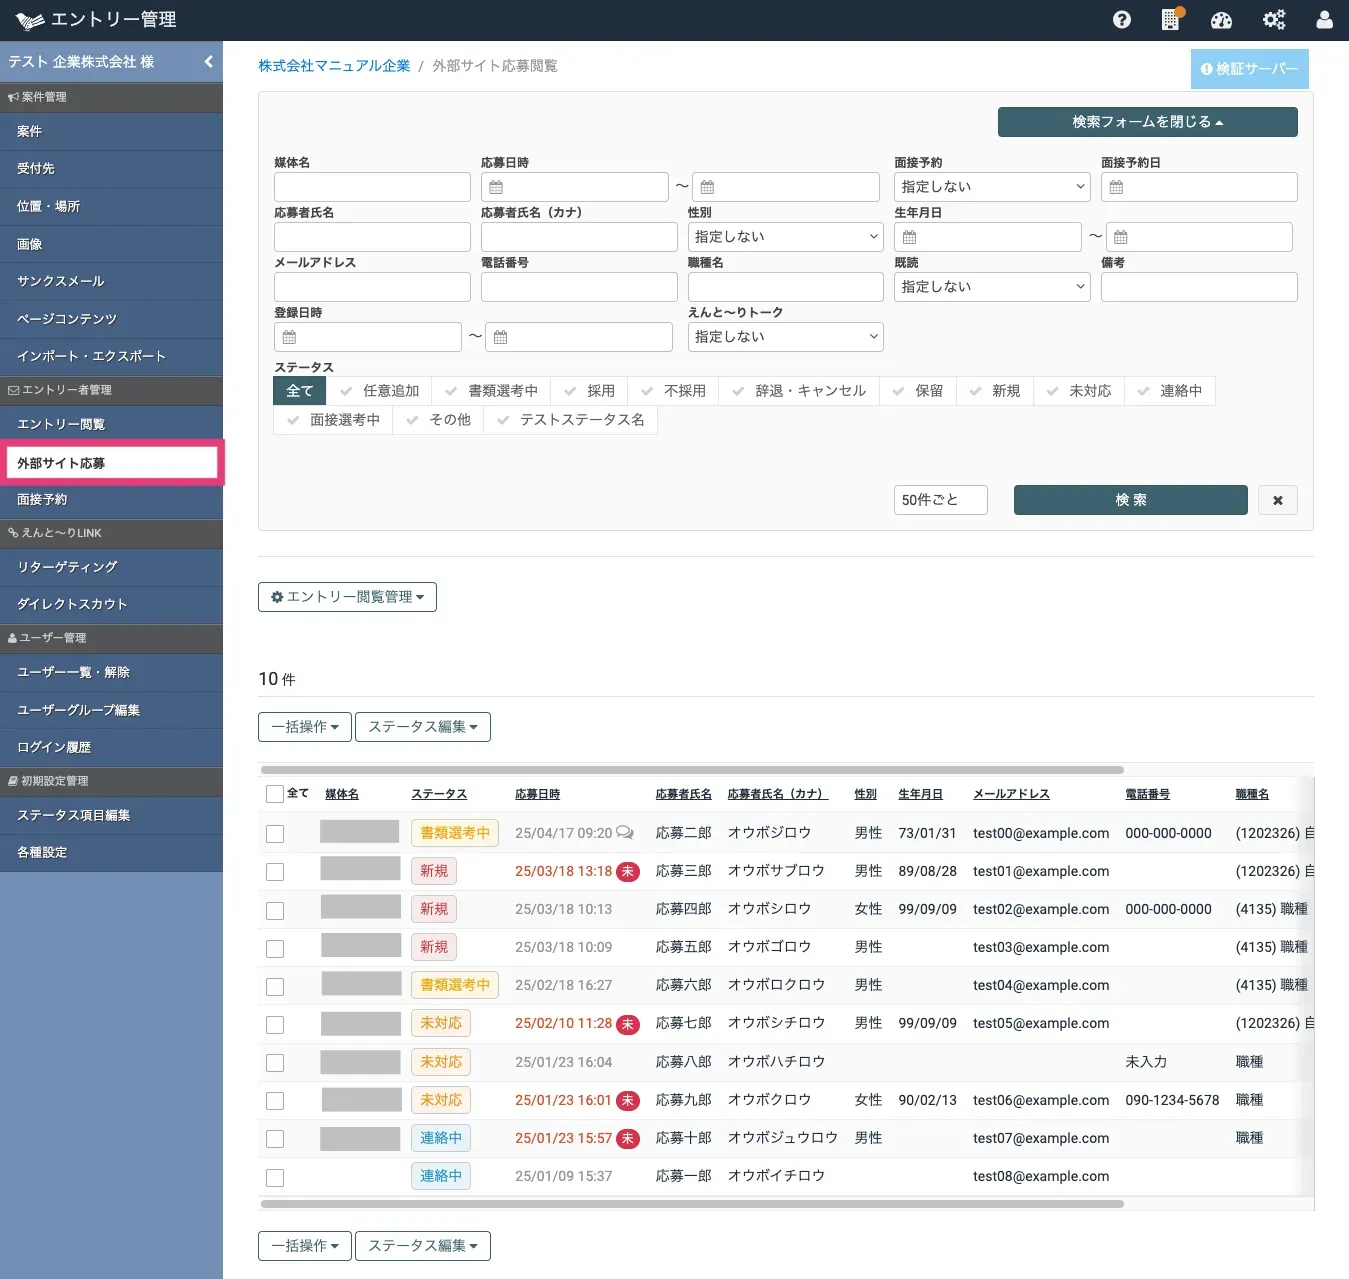
Task: Open the dashboard gauge icon
Action: tap(1221, 20)
